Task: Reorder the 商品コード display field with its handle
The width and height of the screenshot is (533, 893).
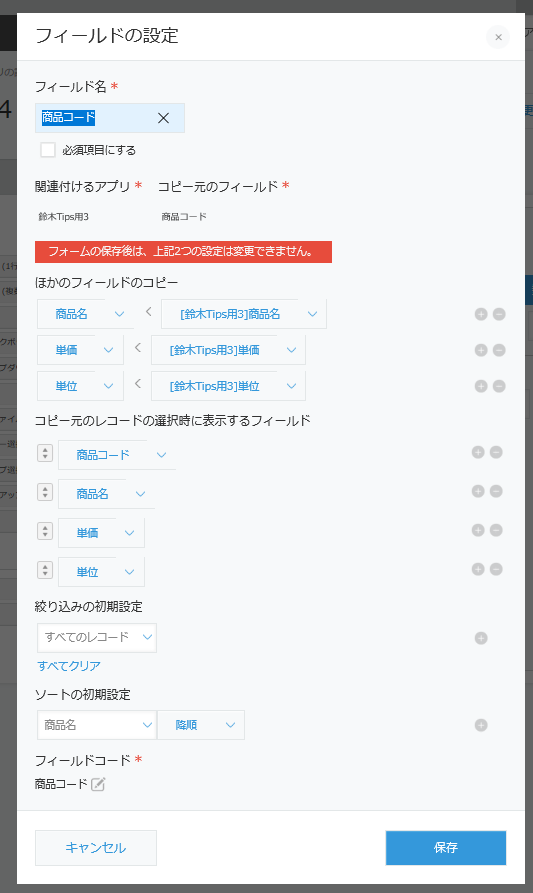Action: 45,453
